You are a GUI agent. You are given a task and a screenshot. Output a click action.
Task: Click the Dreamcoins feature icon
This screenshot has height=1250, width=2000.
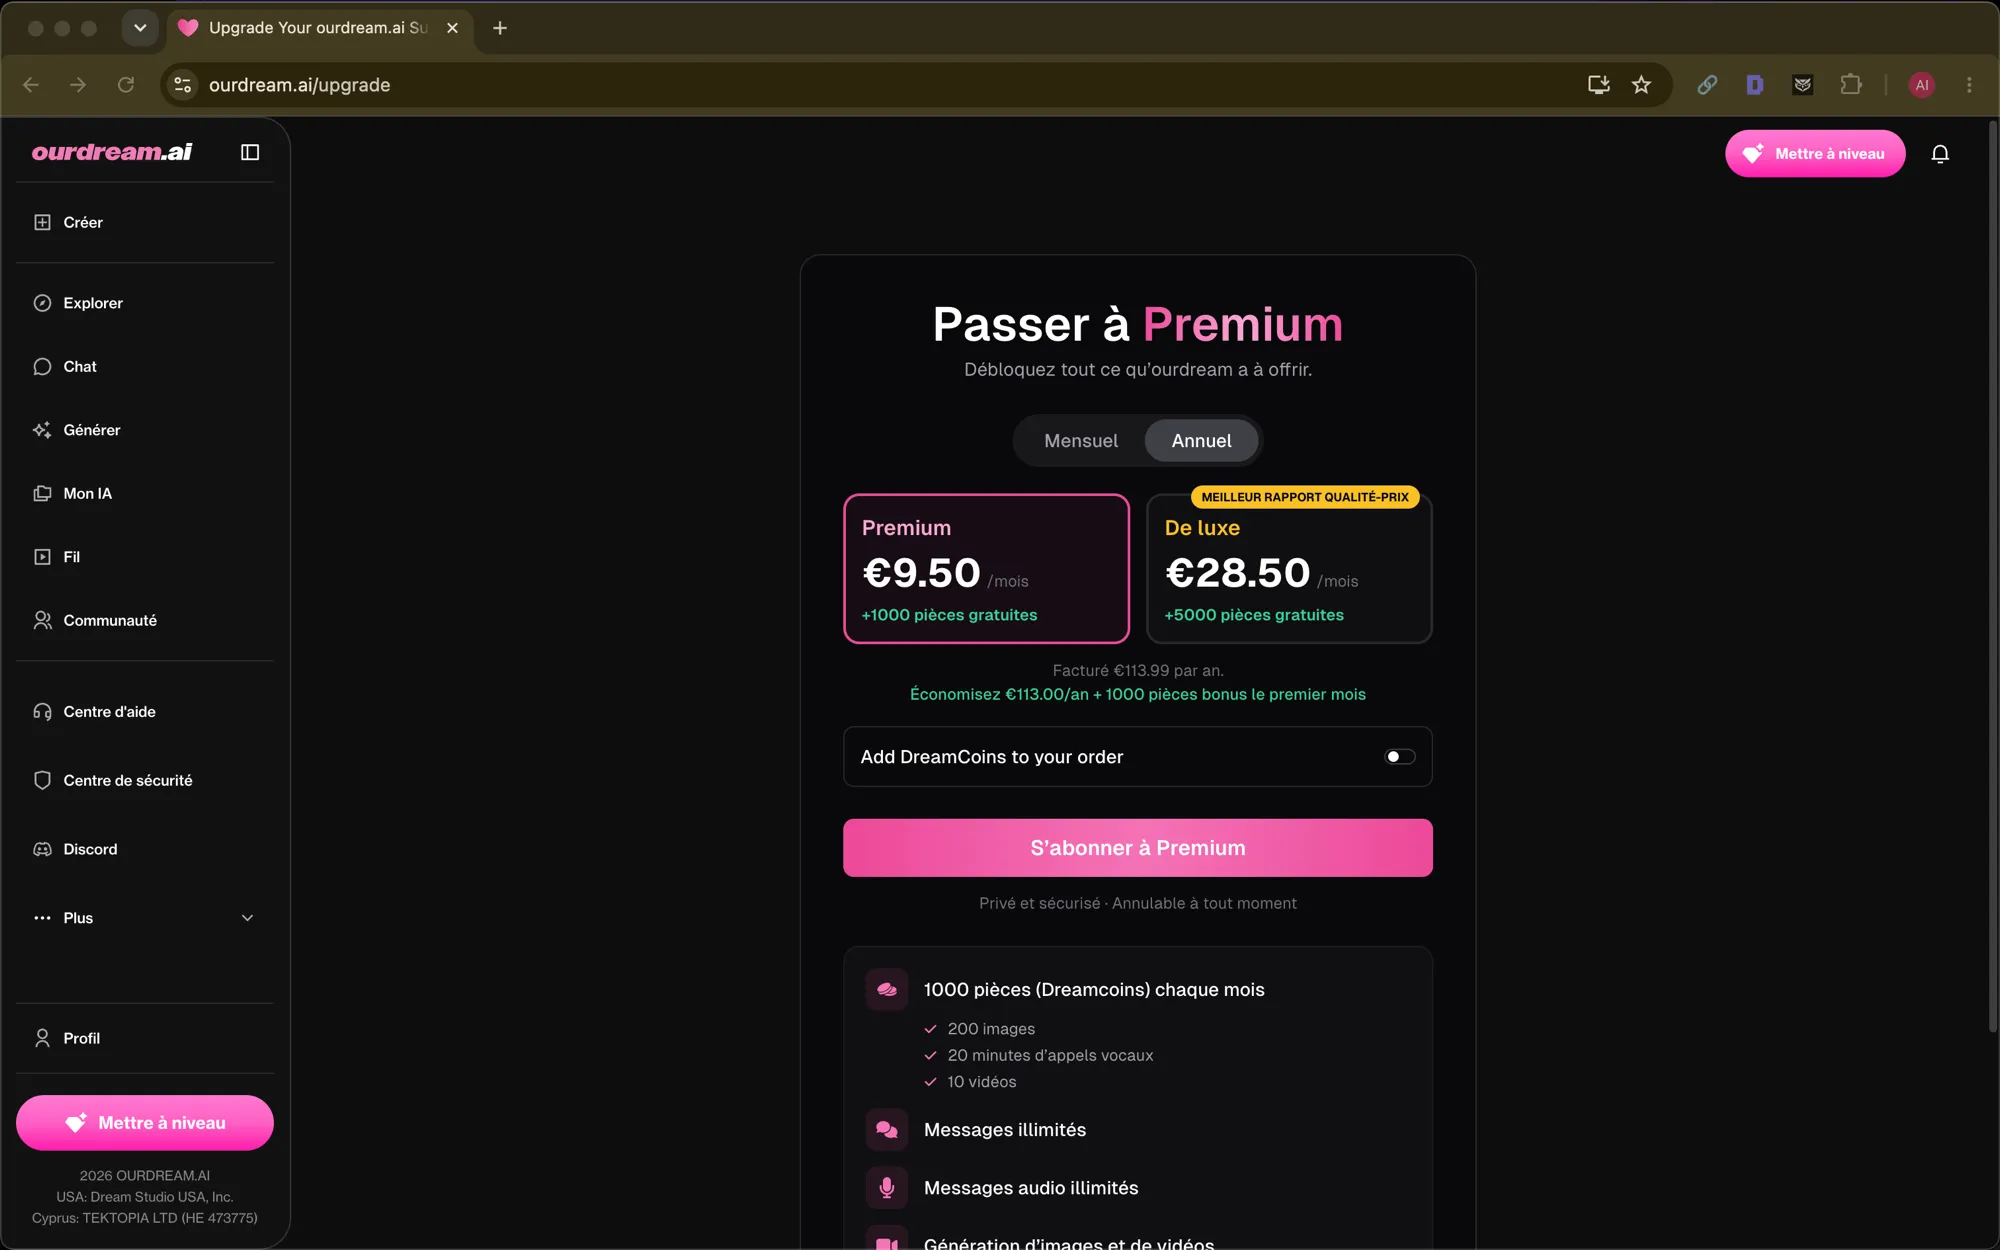pos(887,989)
